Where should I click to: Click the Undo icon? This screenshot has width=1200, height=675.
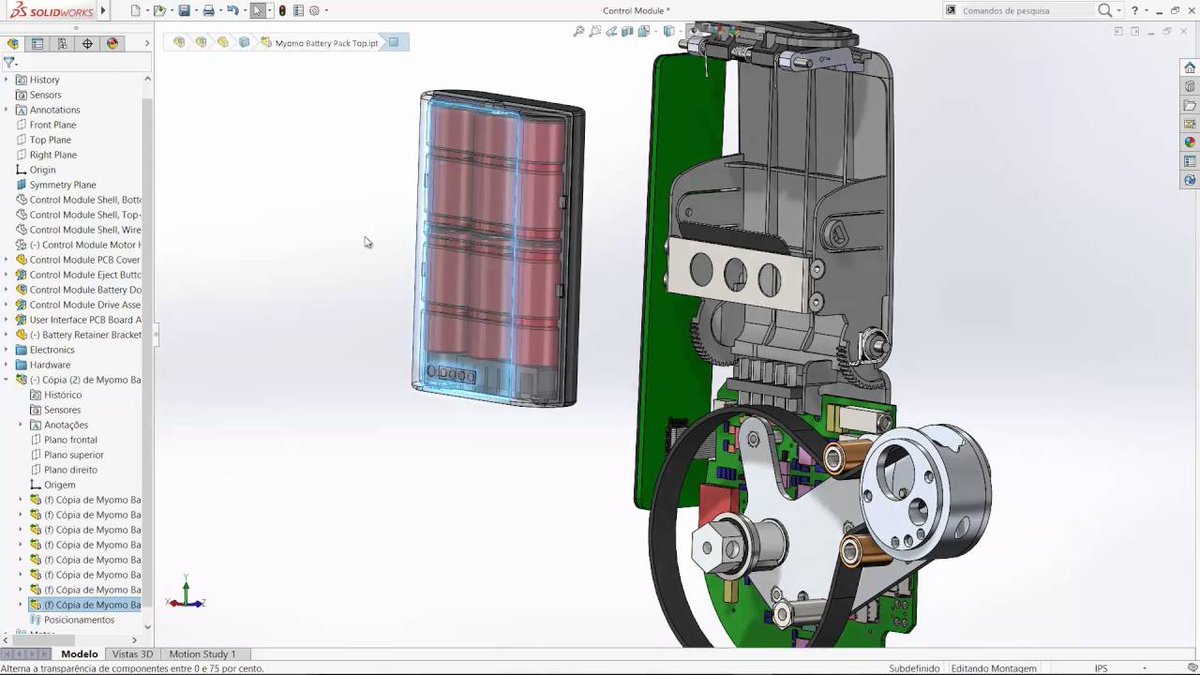point(232,10)
